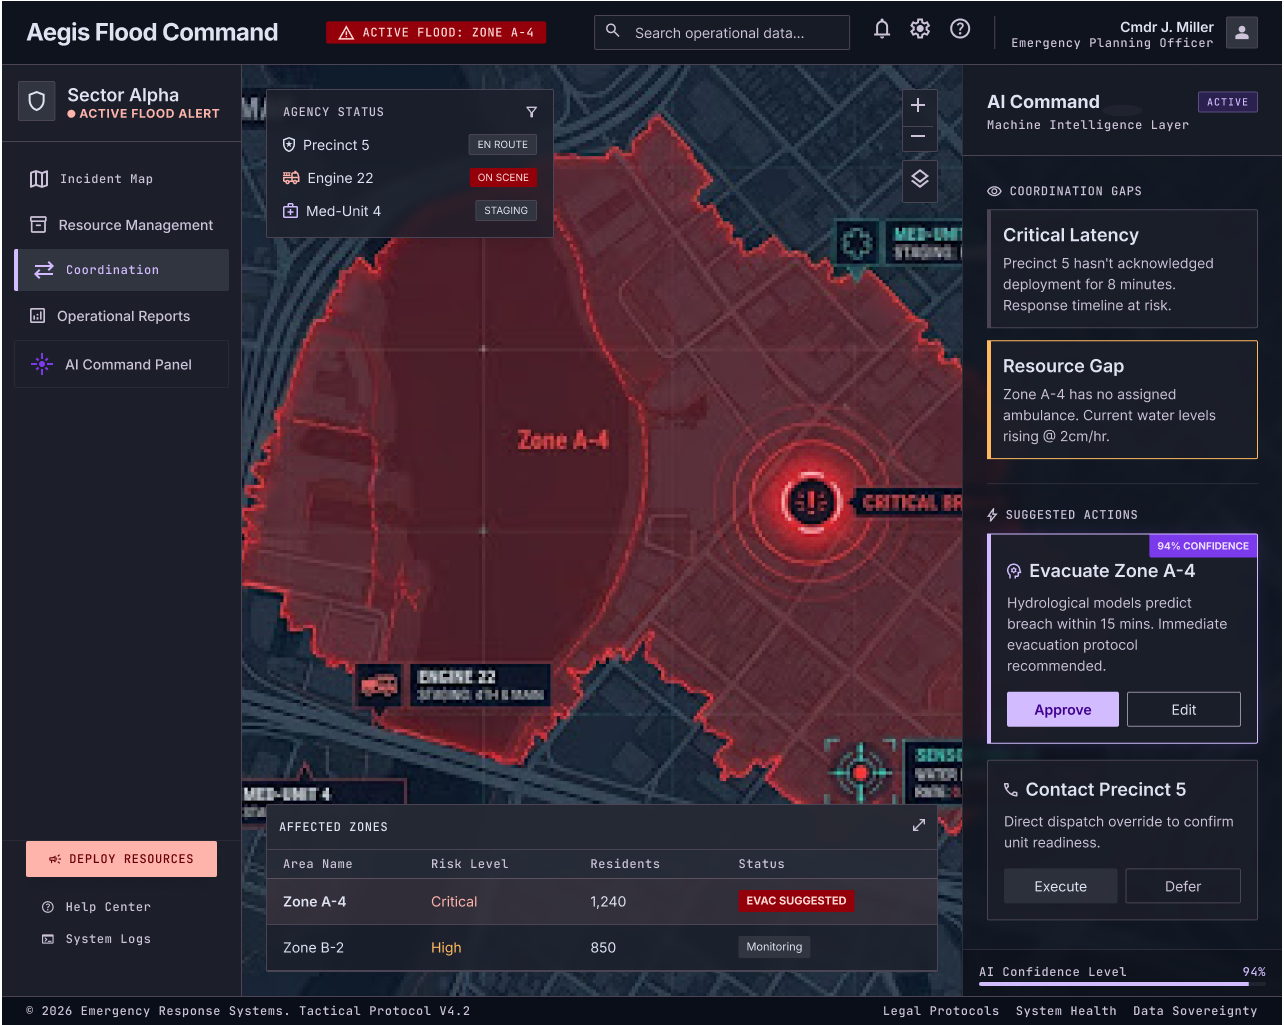Click the Area Name column header
Screen dimensions: 1284x1025
click(317, 864)
